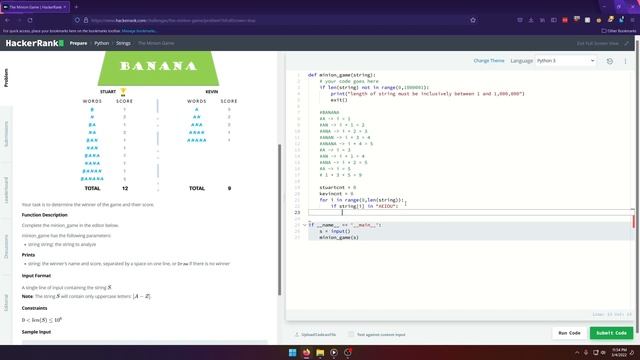Click Python in the breadcrumb
The image size is (640, 360).
point(102,43)
